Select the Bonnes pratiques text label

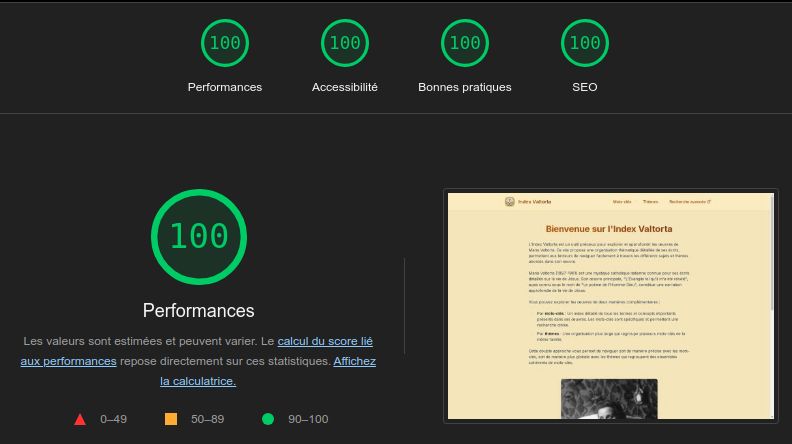coord(465,87)
